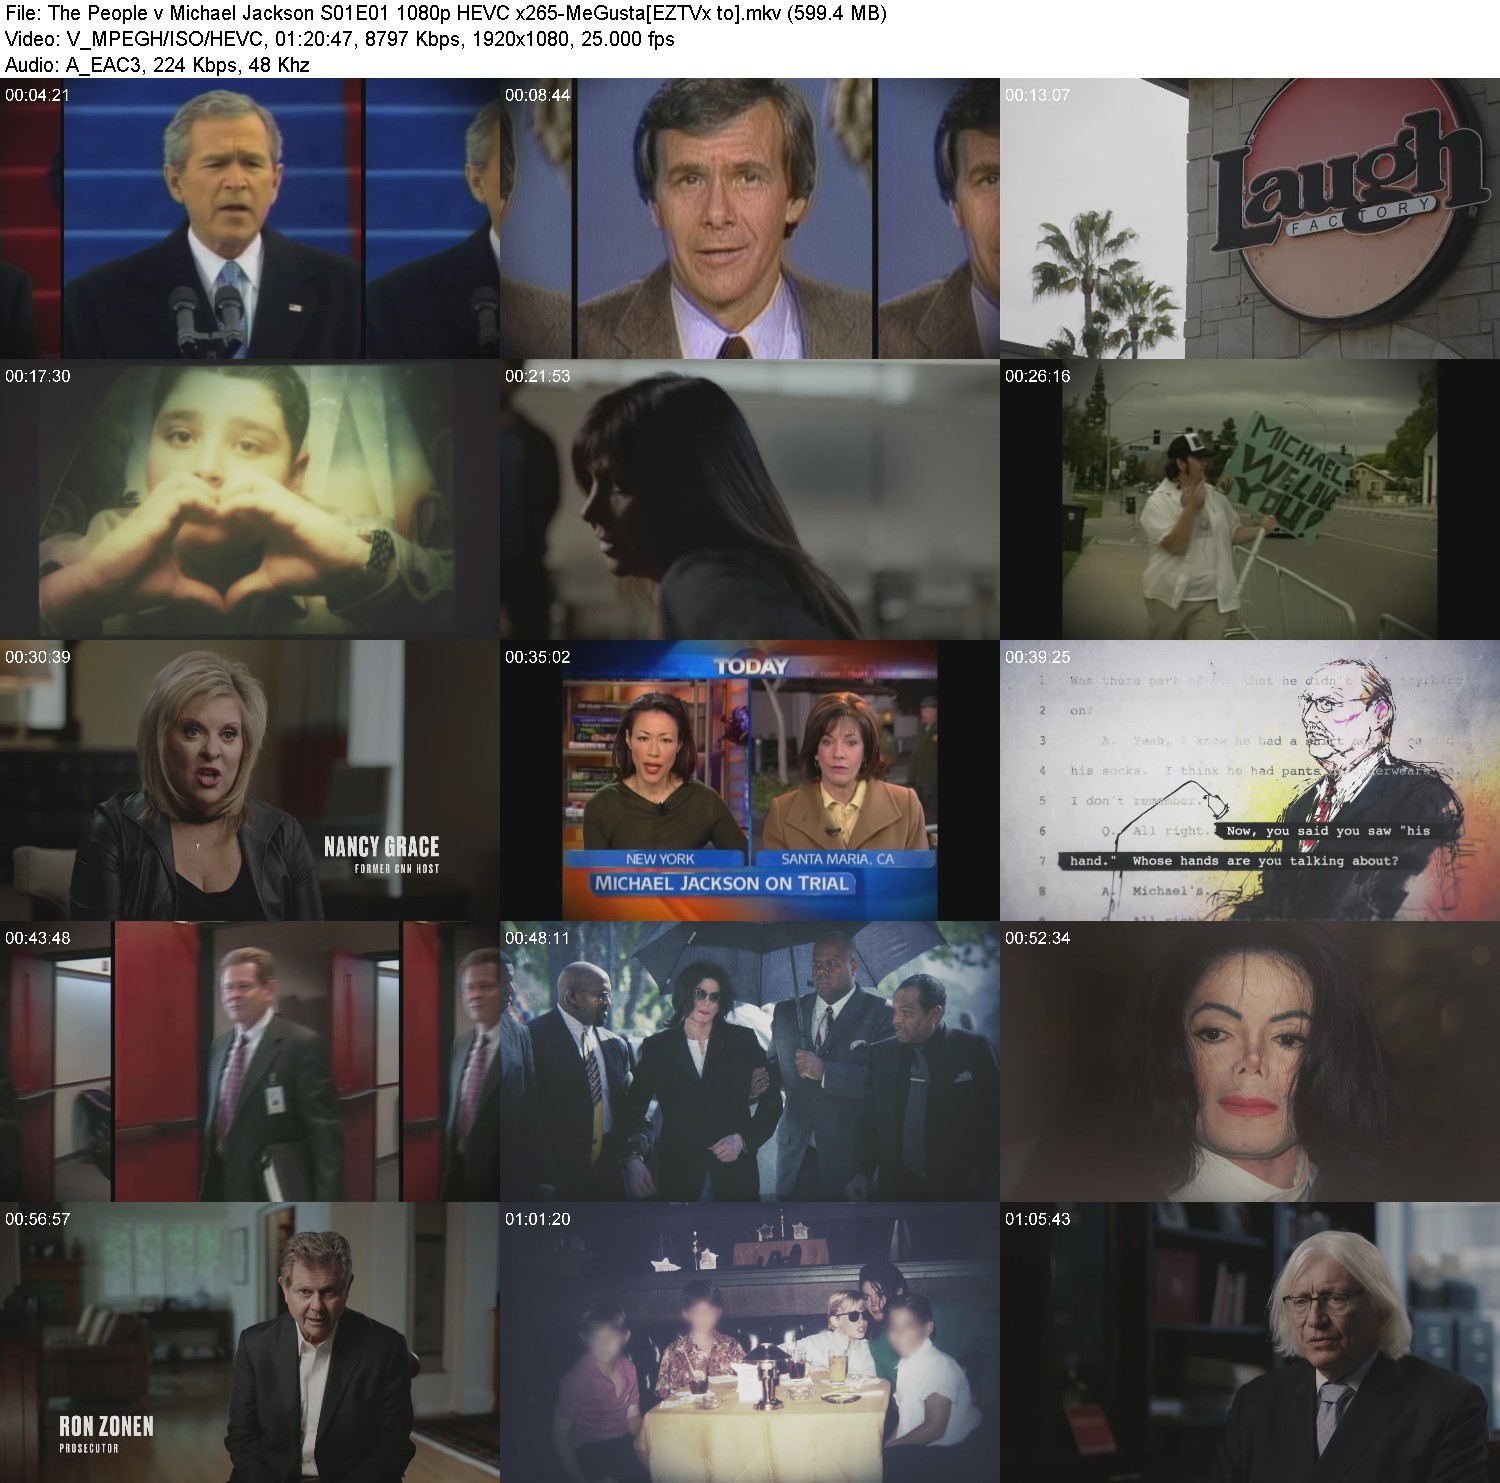
Task: Open the Ron Zonen prosecutor thumbnail
Action: coord(250,1342)
